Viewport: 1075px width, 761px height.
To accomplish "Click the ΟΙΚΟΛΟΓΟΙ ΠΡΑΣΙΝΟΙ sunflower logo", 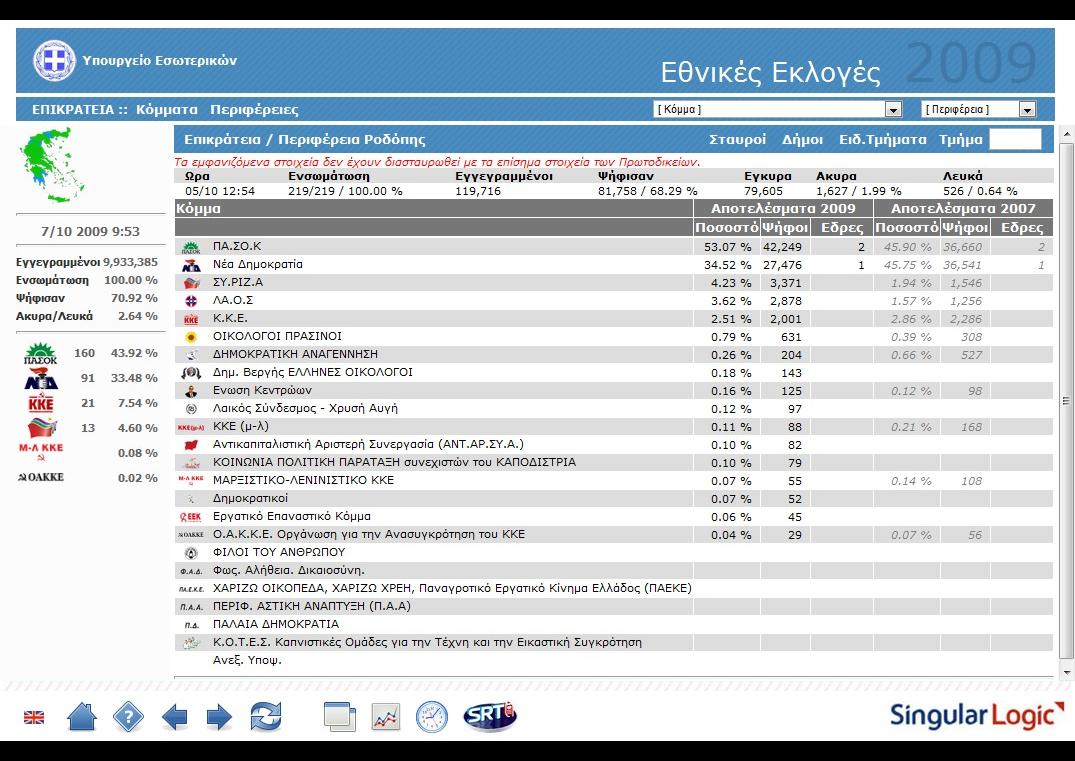I will 191,337.
